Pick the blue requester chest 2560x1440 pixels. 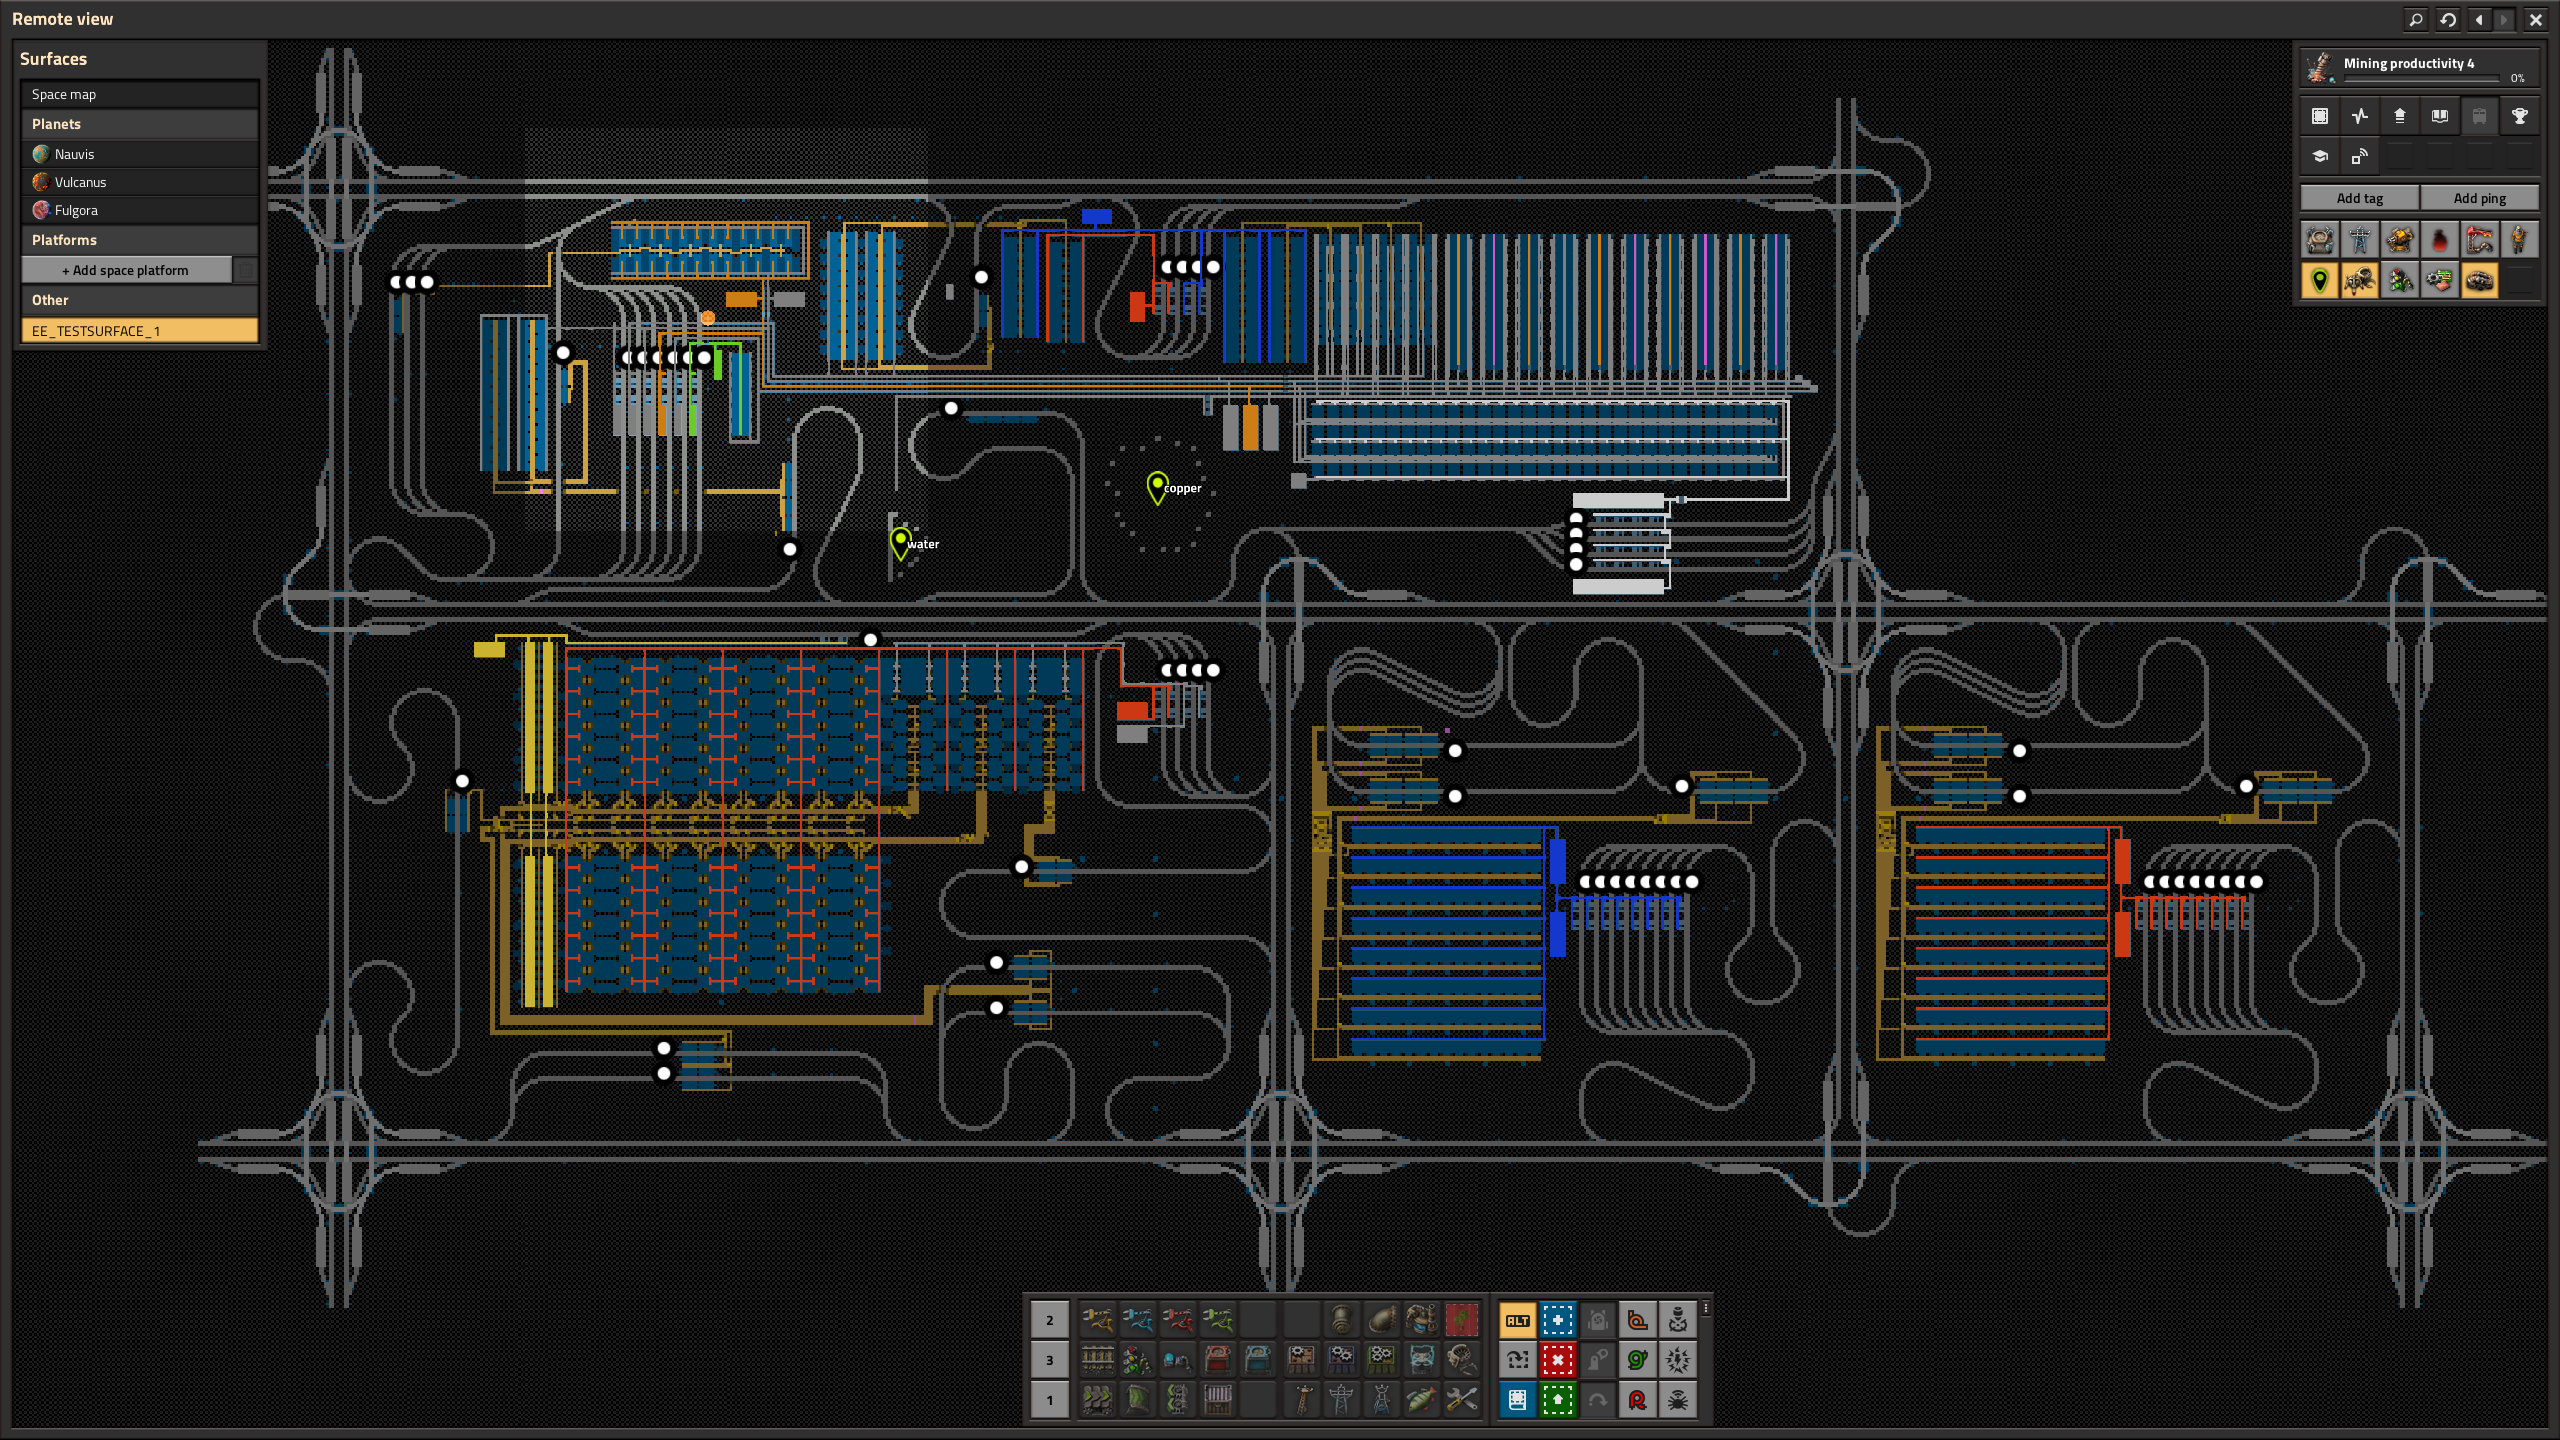1258,1360
